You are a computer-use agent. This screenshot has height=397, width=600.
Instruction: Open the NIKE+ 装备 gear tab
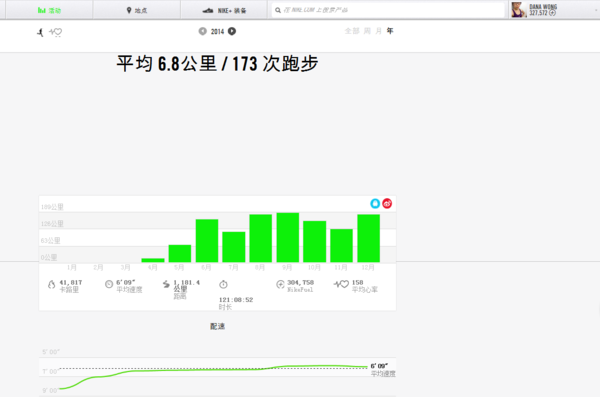(x=224, y=10)
